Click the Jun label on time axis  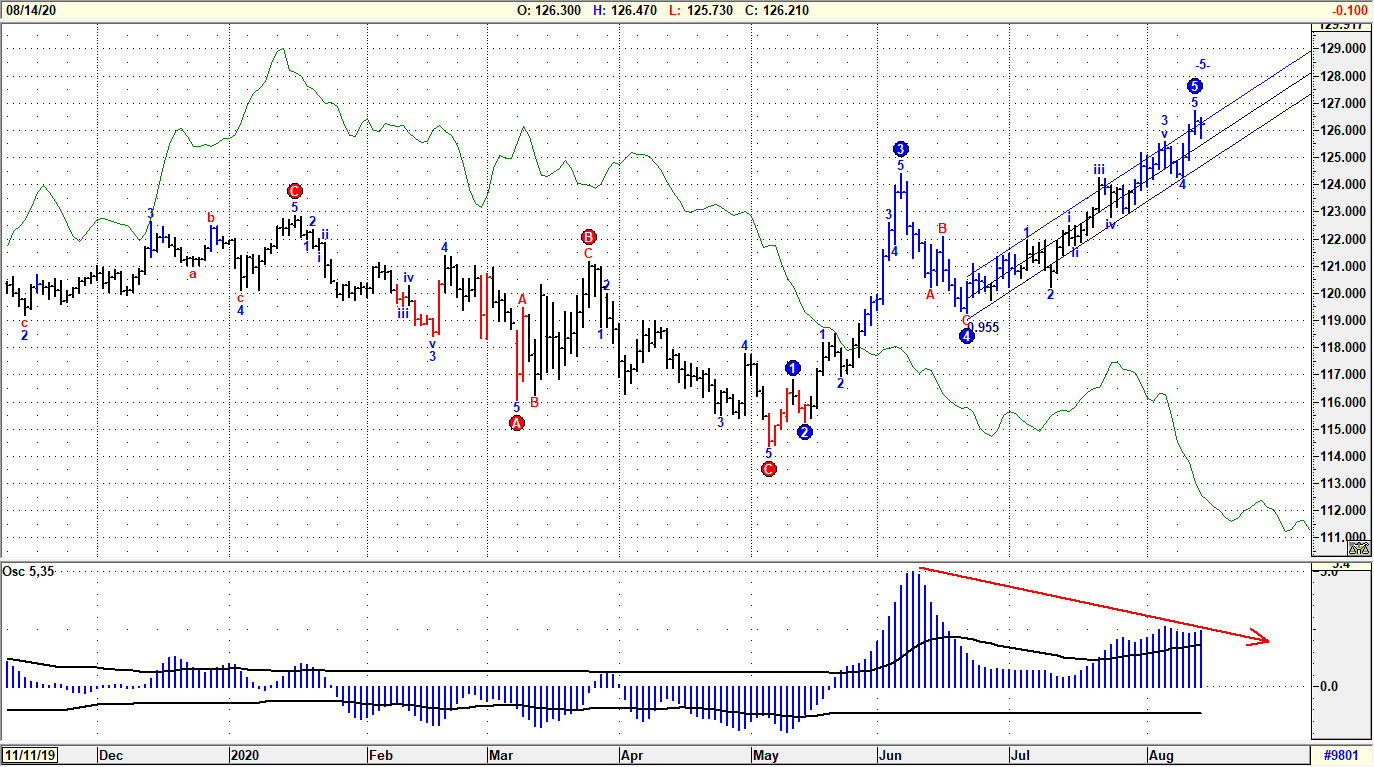pyautogui.click(x=889, y=755)
